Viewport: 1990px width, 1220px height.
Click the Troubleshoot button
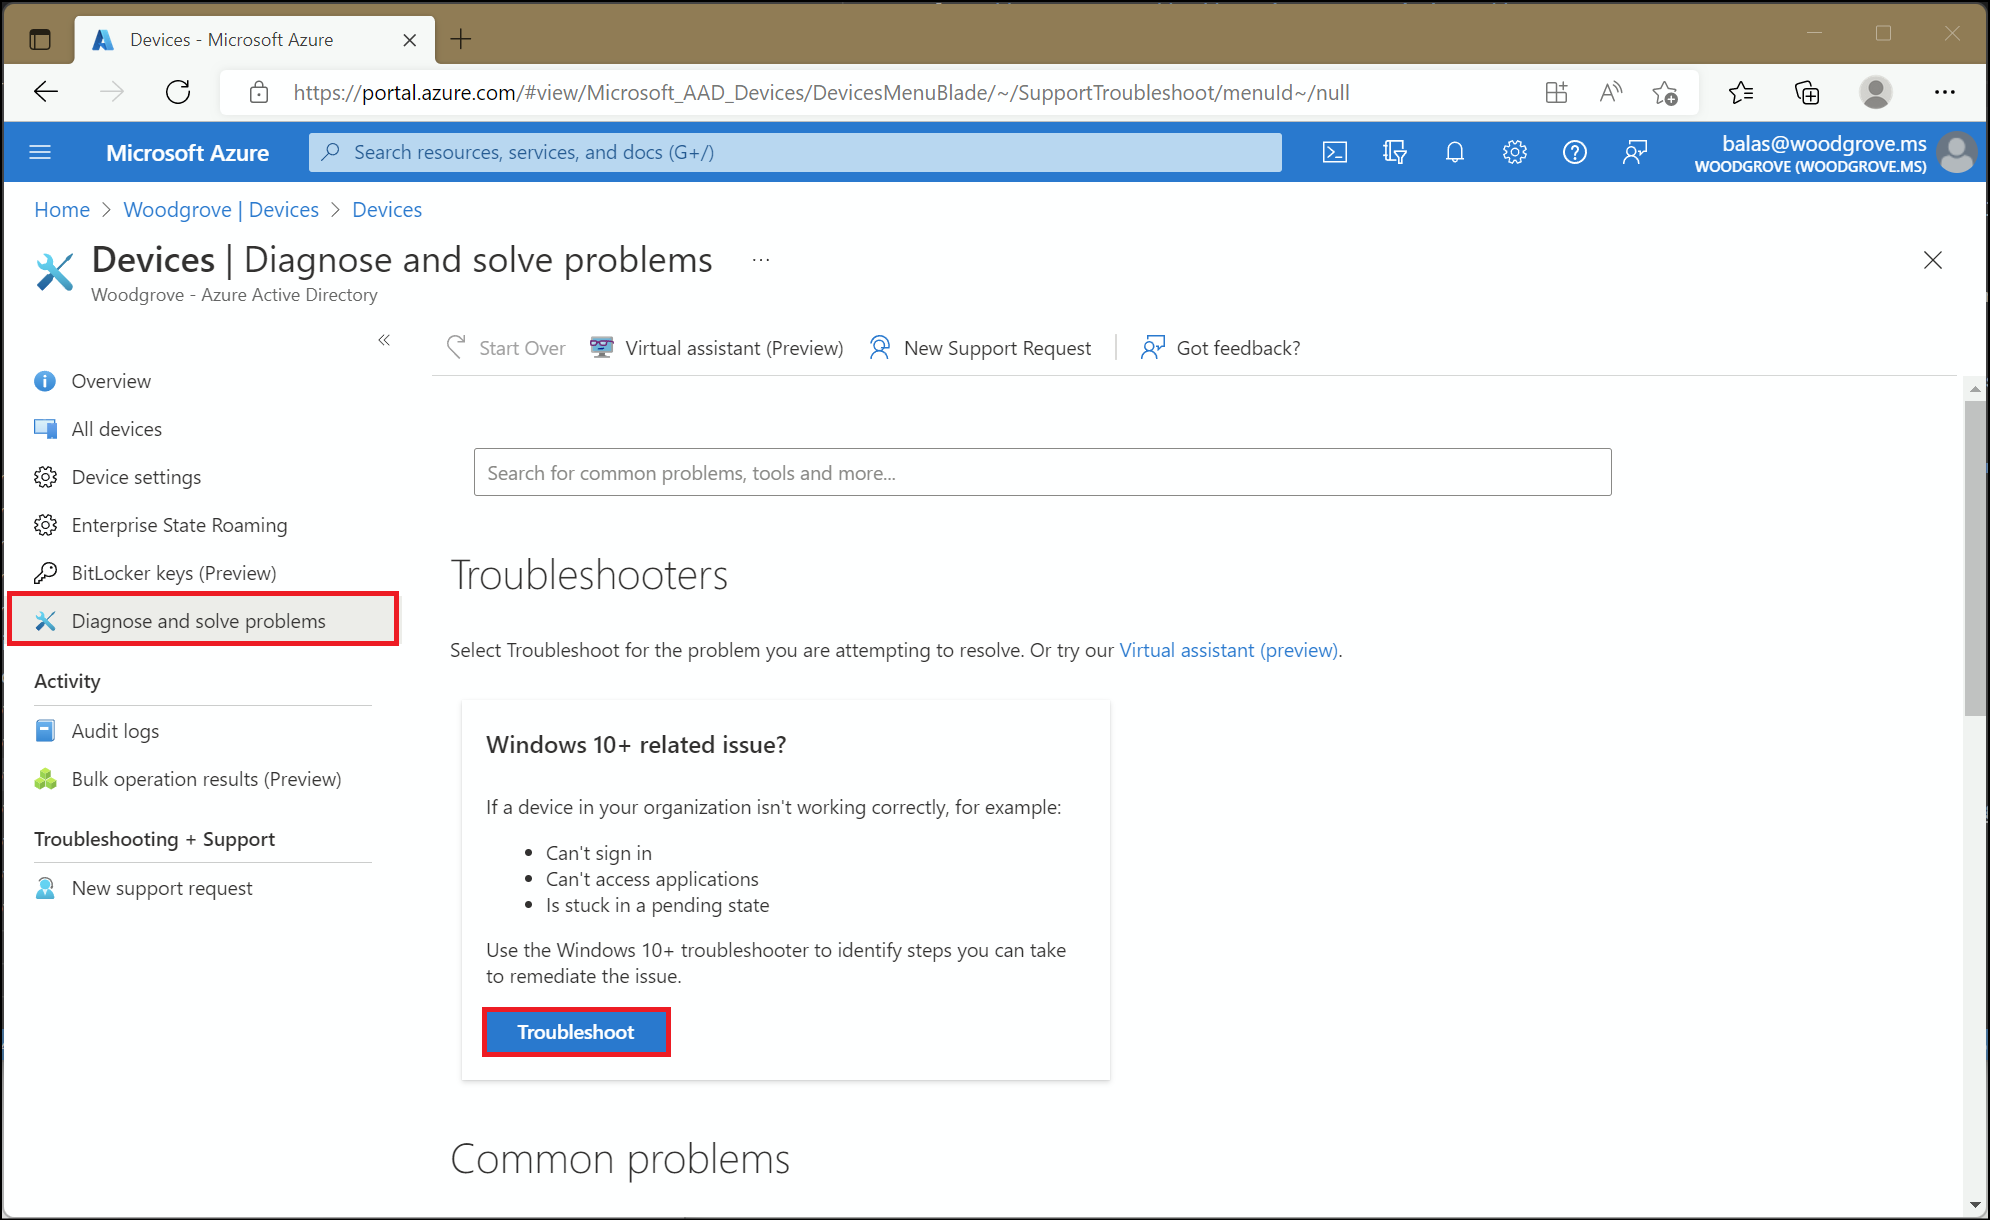576,1032
